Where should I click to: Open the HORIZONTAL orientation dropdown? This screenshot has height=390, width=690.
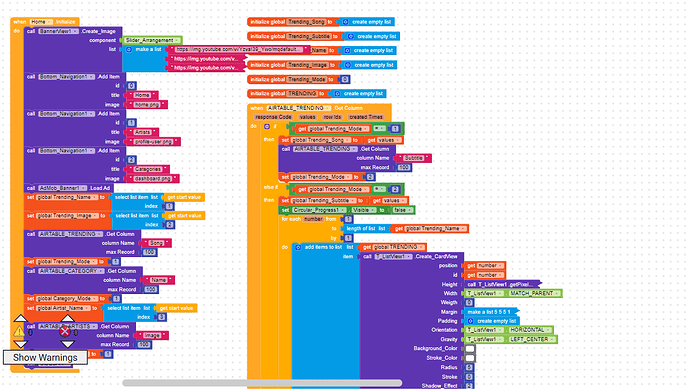click(530, 330)
